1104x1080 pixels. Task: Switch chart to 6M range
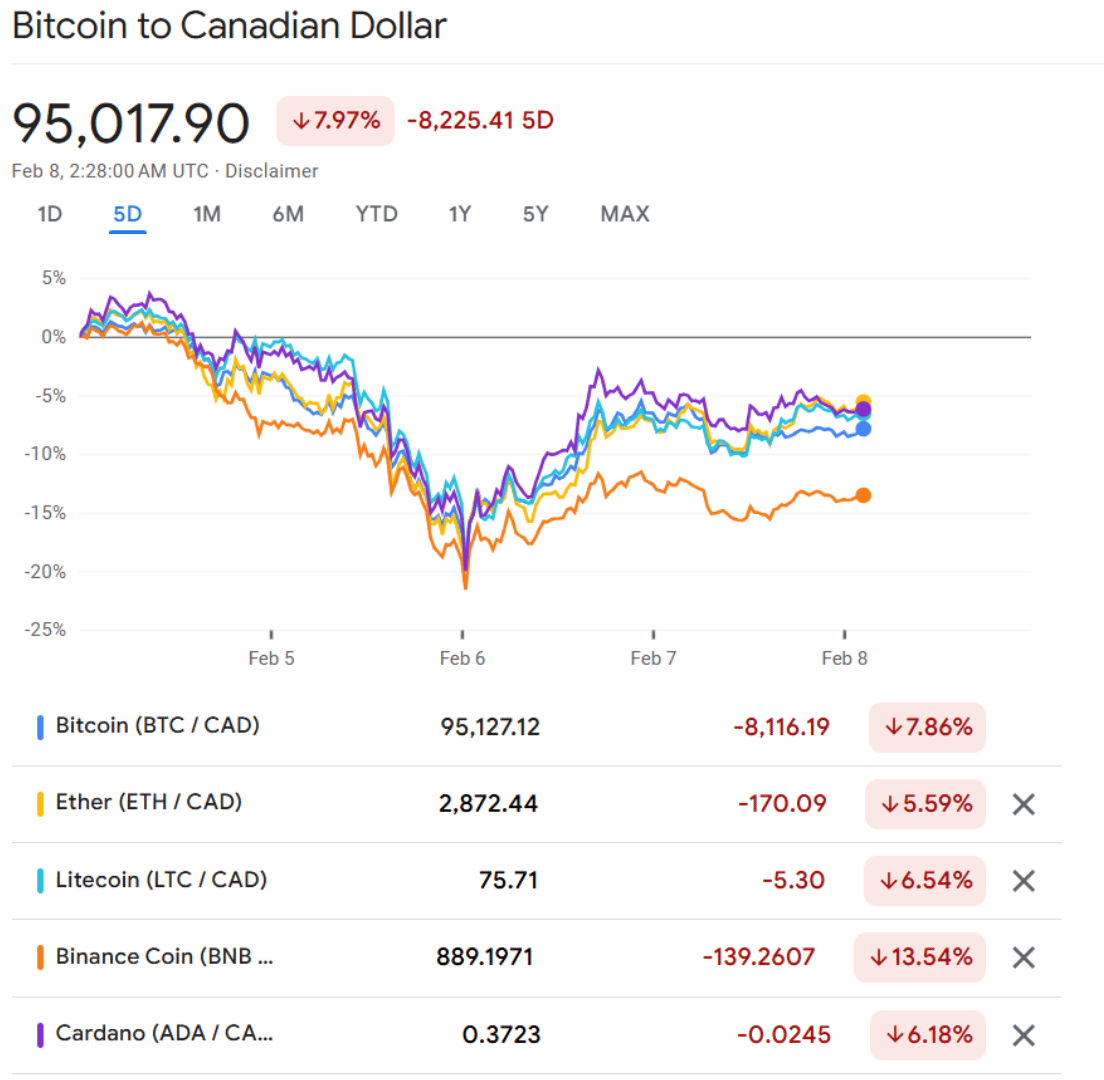click(288, 214)
